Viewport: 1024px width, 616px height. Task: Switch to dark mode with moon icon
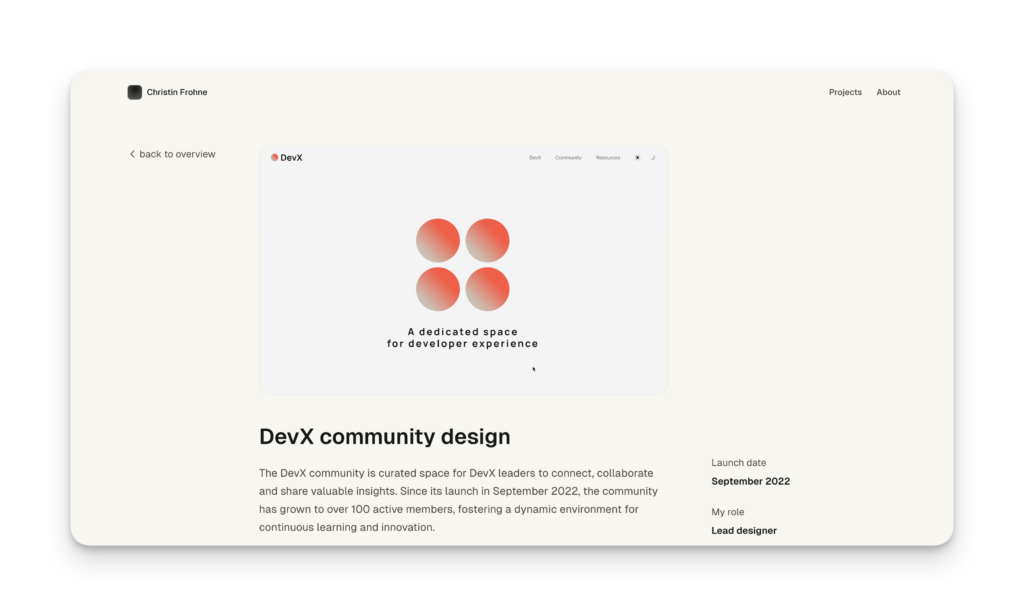point(653,158)
